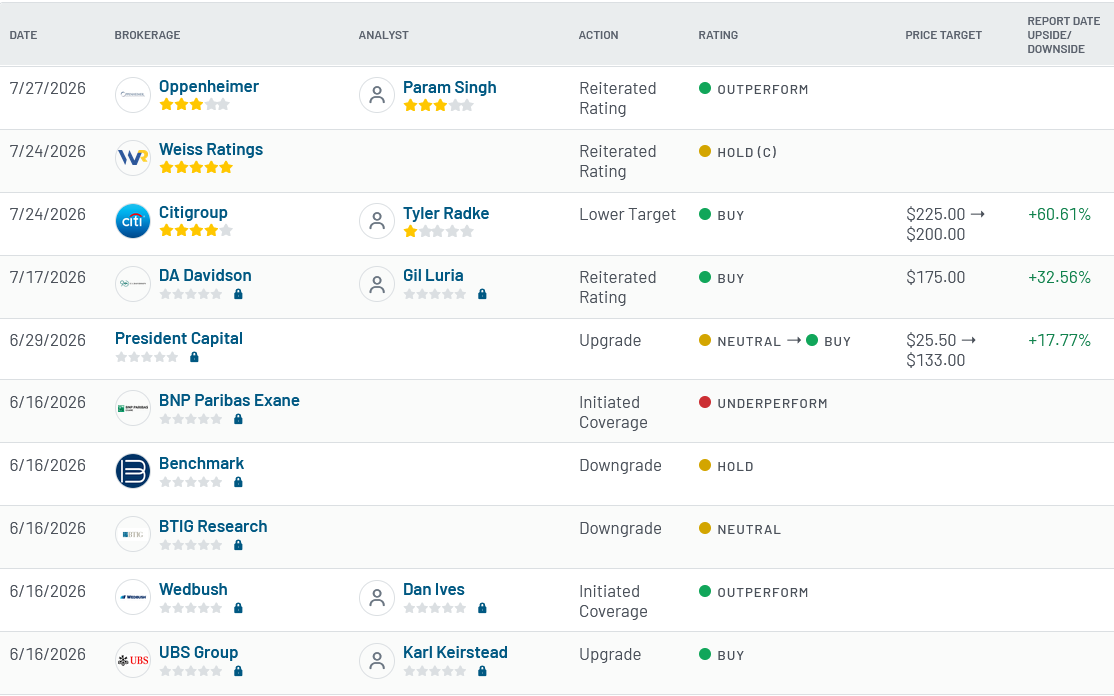
Task: Click the Price Target column header
Action: click(x=943, y=35)
